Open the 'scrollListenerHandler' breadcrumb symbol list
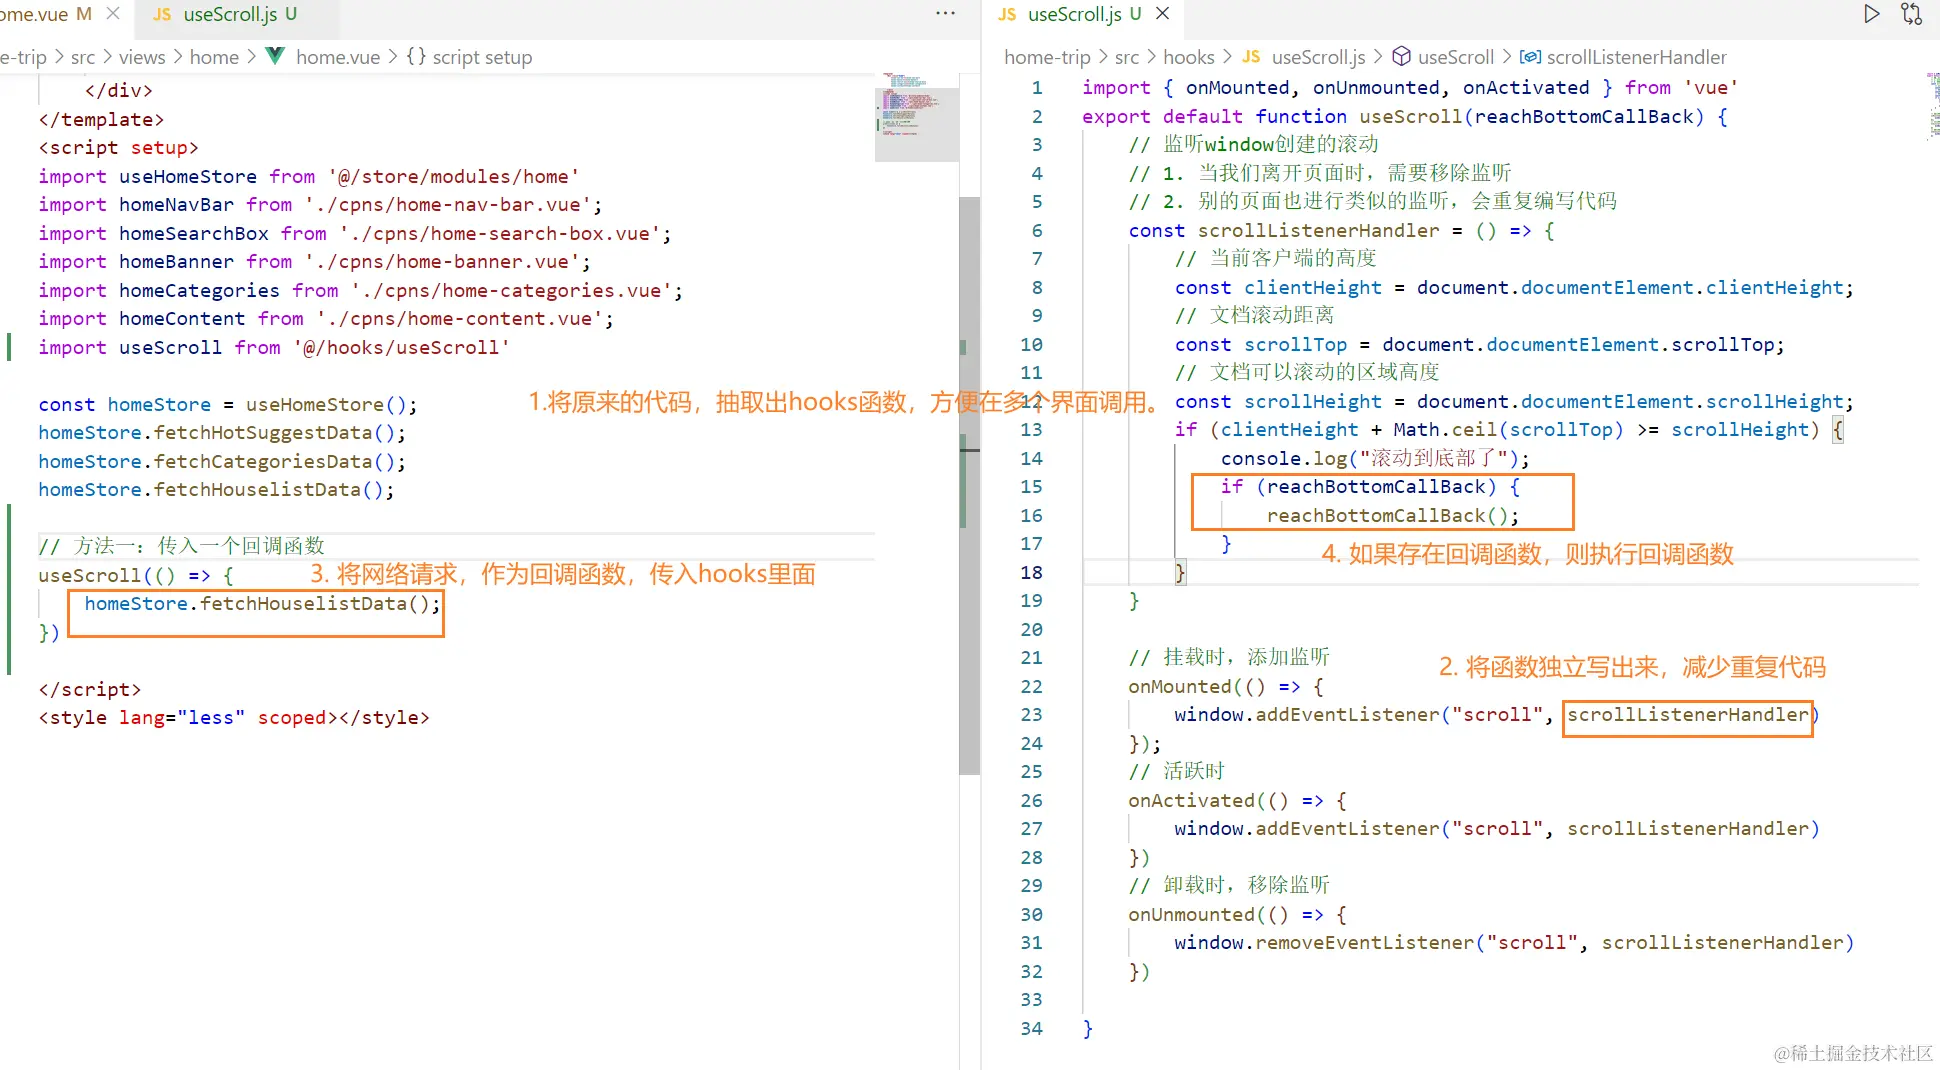The image size is (1940, 1070). pyautogui.click(x=1637, y=57)
